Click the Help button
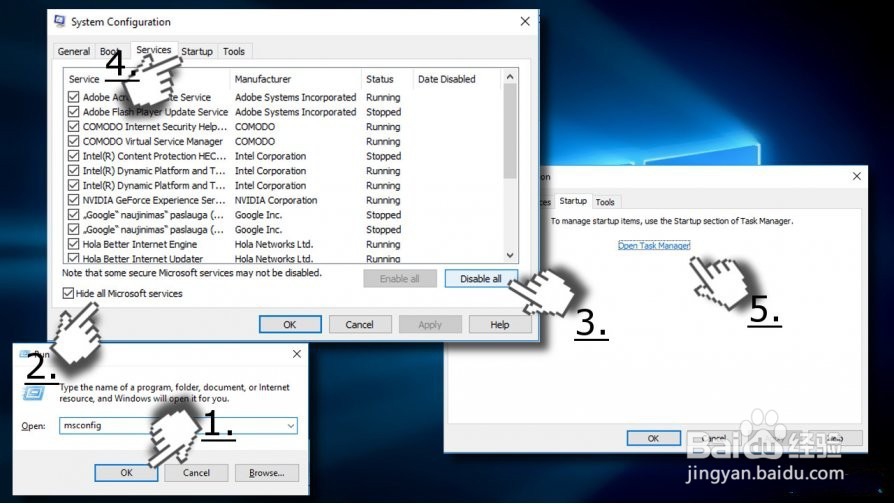Viewport: 894px width, 504px height. coord(500,324)
